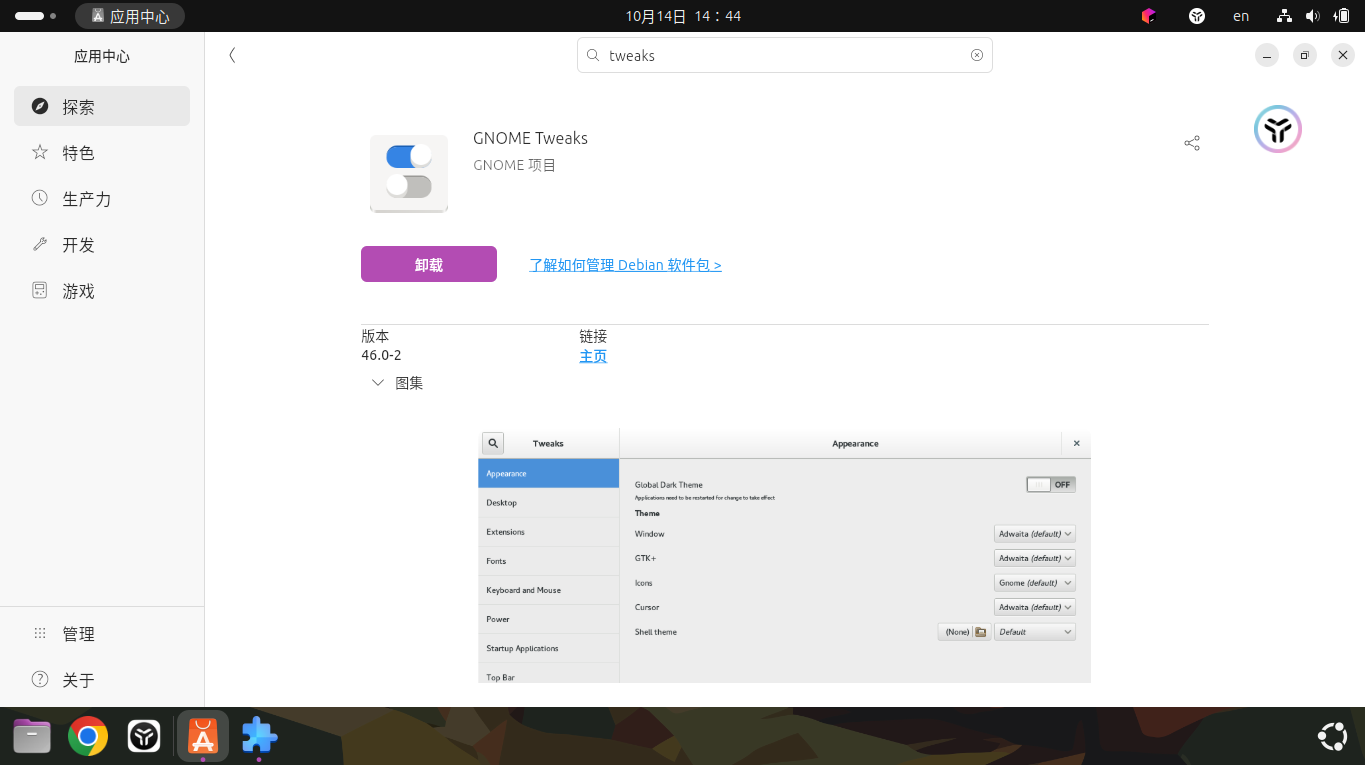This screenshot has height=765, width=1365.
Task: Open the 主页 link
Action: tap(593, 356)
